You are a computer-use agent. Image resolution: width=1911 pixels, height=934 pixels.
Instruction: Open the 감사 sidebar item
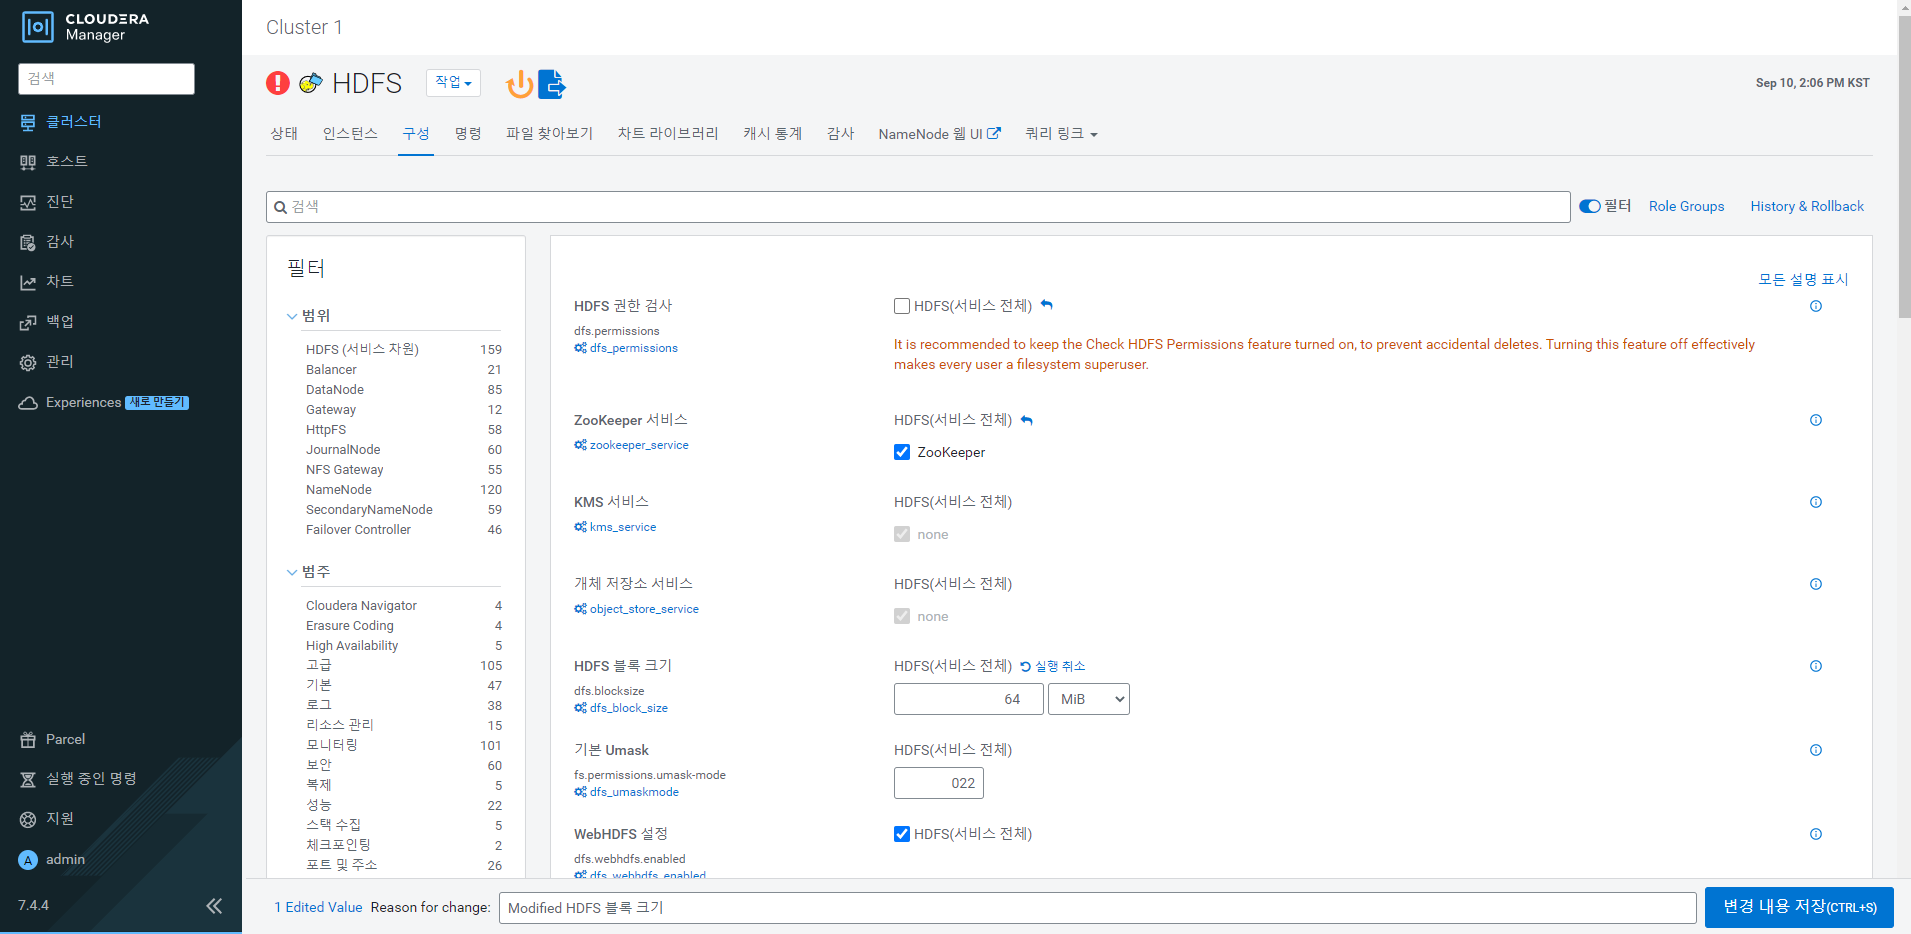(x=47, y=241)
